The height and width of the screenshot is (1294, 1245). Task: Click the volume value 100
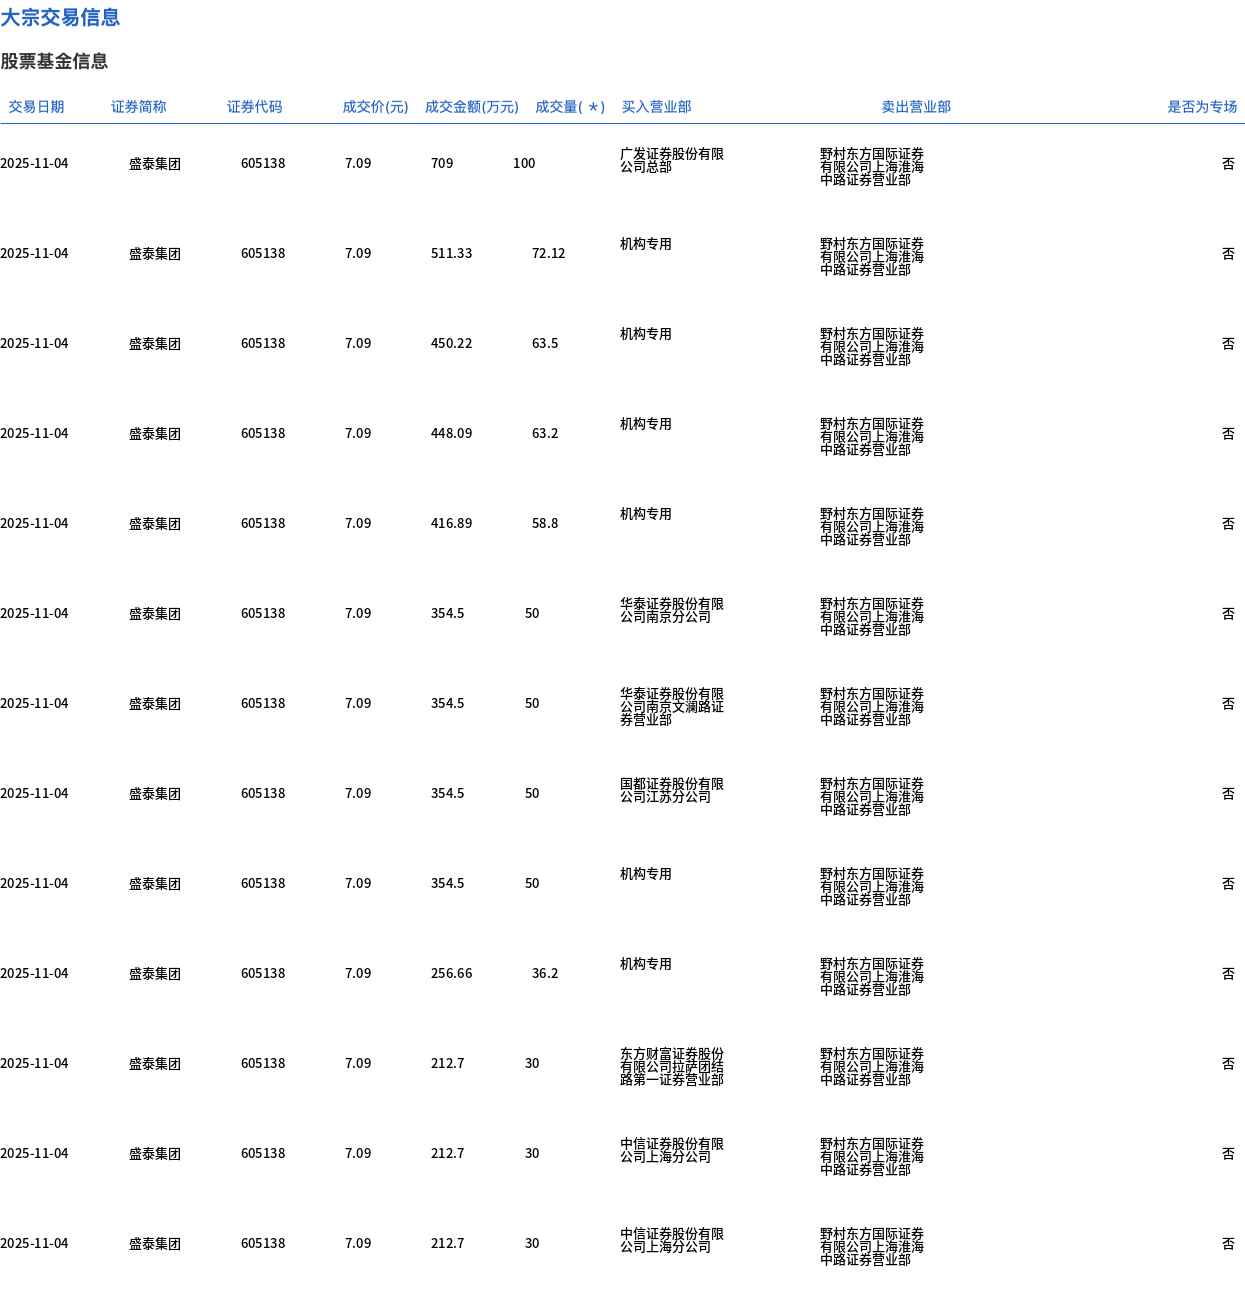pyautogui.click(x=524, y=164)
